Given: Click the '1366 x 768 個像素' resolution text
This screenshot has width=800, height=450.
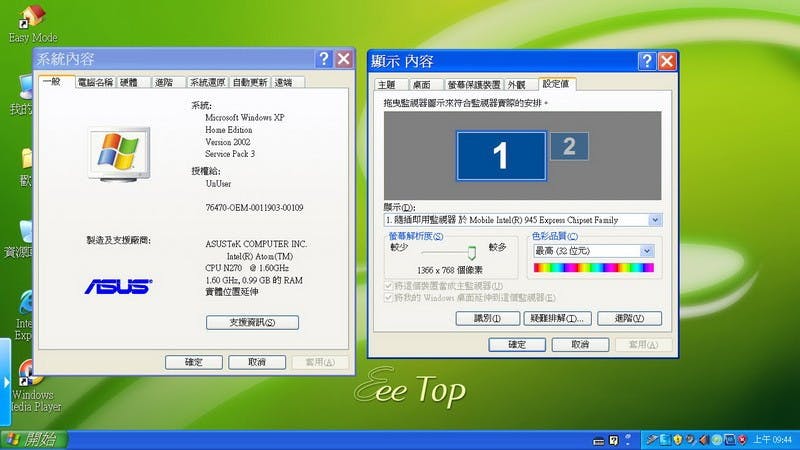Looking at the screenshot, I should click(449, 270).
